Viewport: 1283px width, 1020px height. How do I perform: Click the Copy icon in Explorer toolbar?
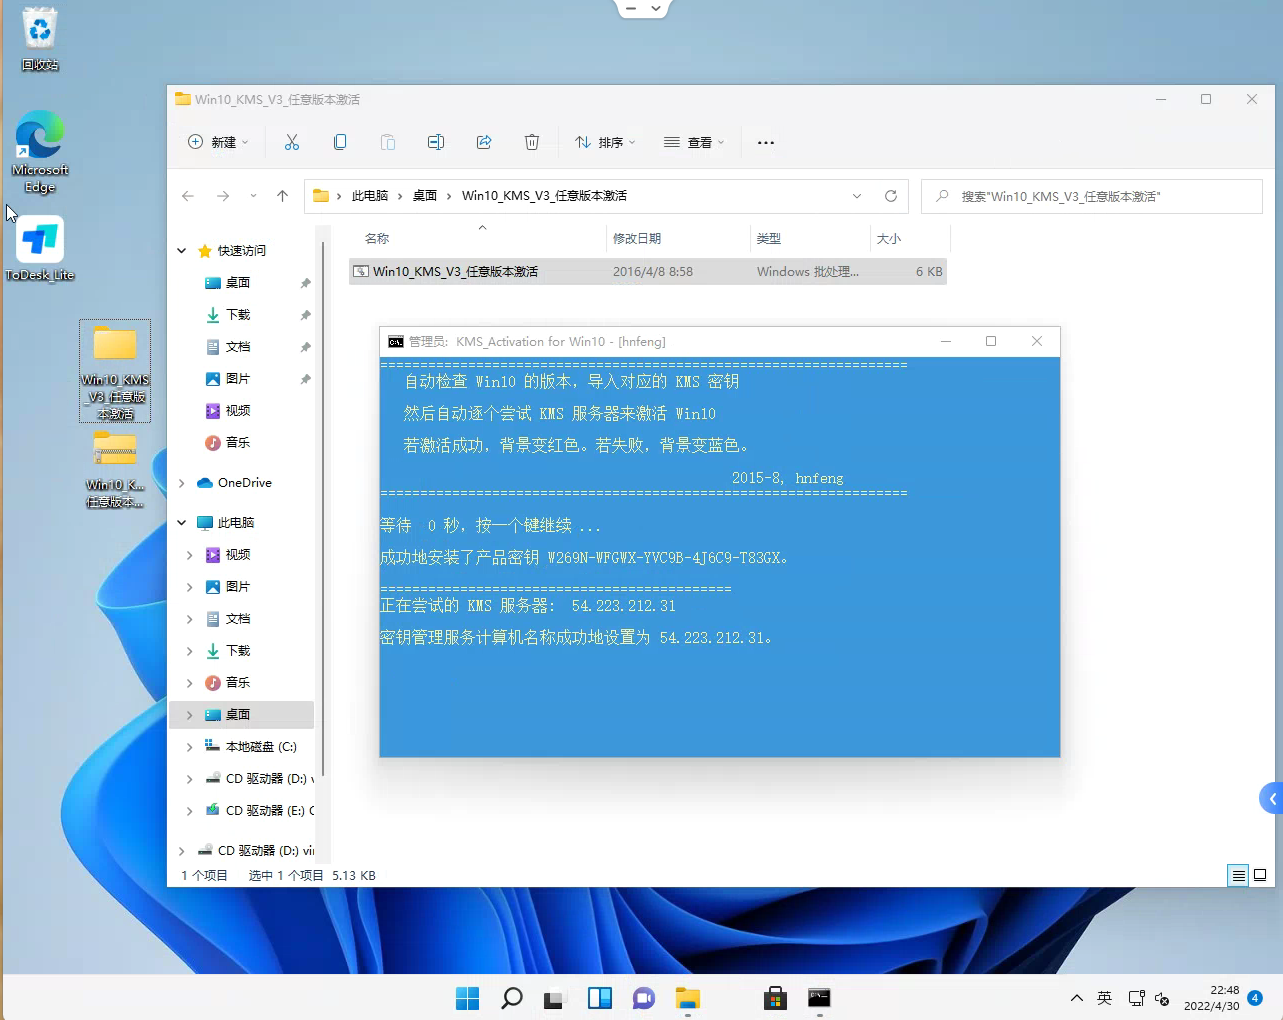(x=340, y=143)
